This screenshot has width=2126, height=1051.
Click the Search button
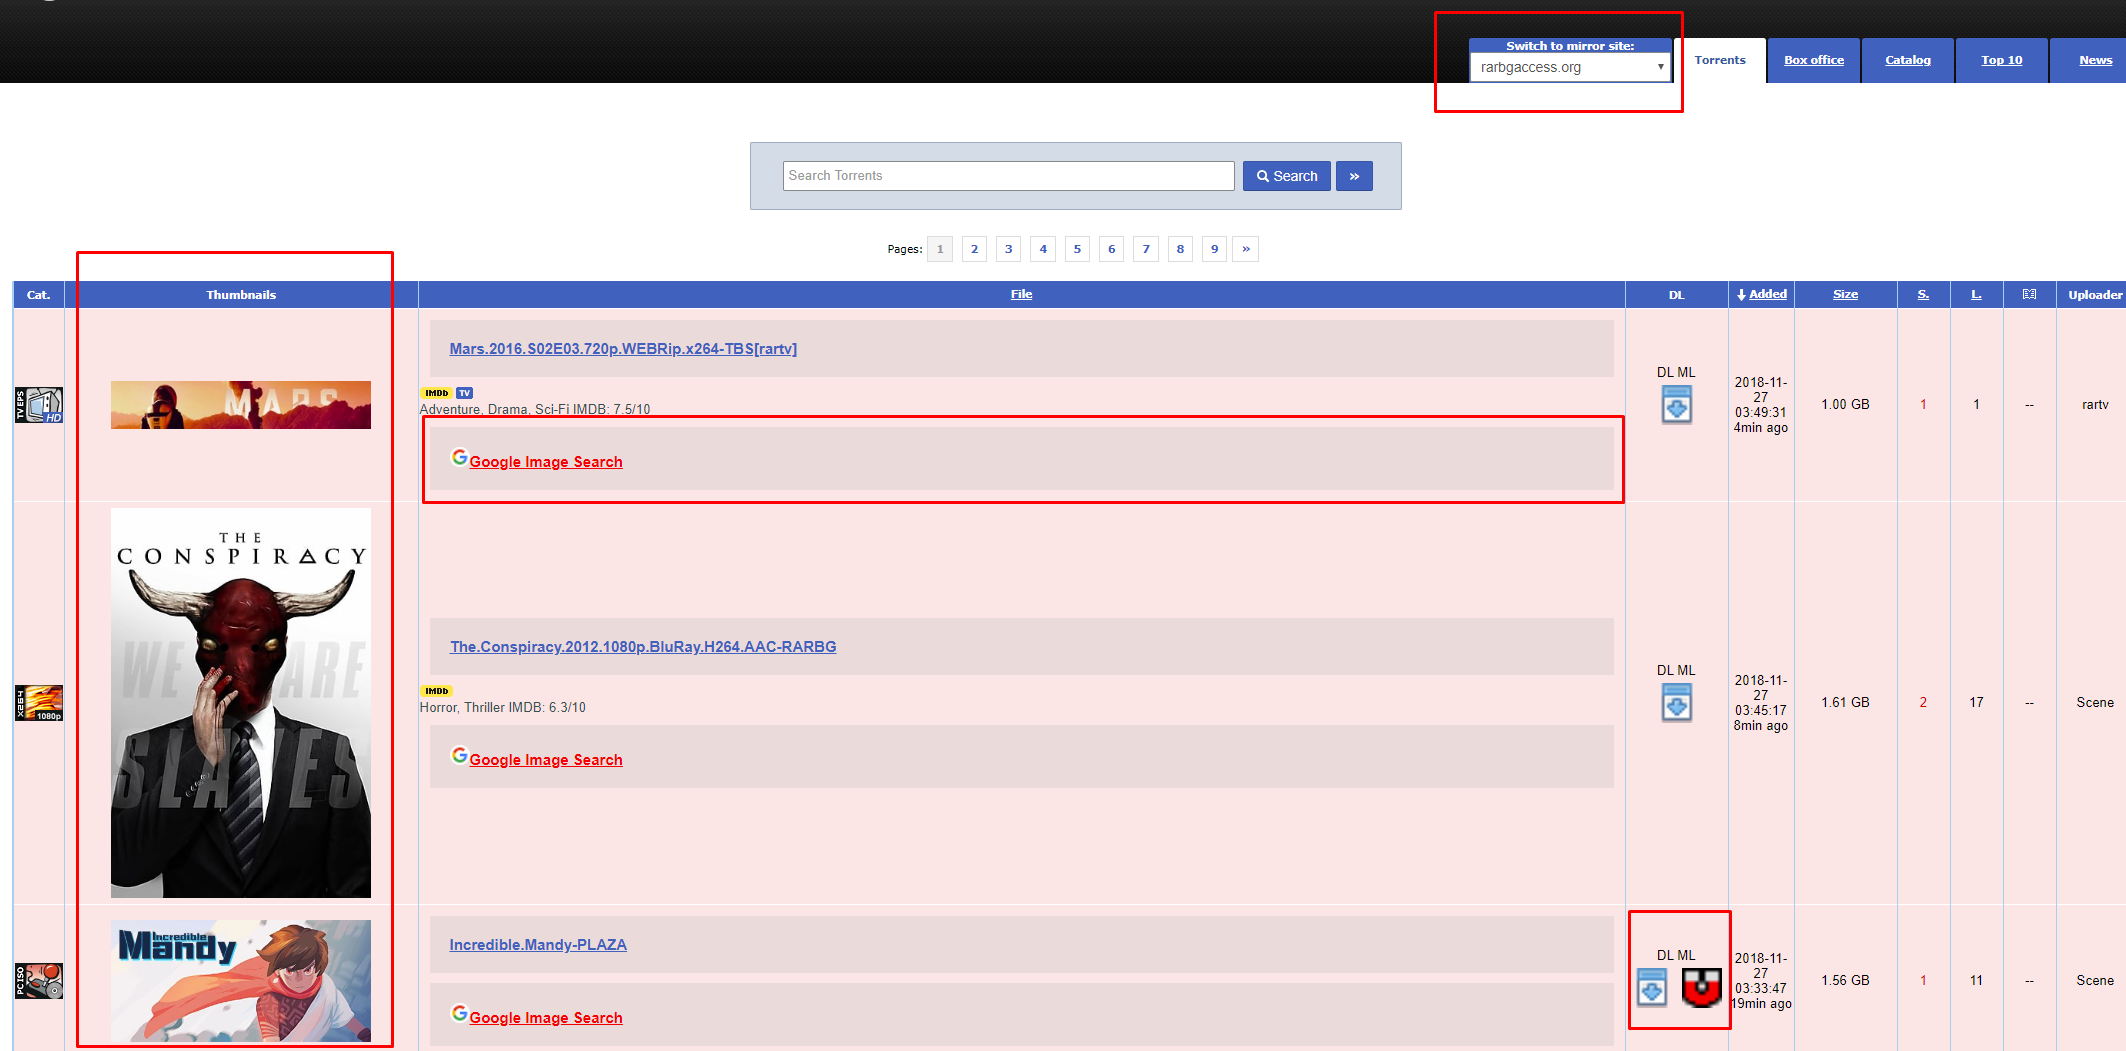click(1287, 176)
